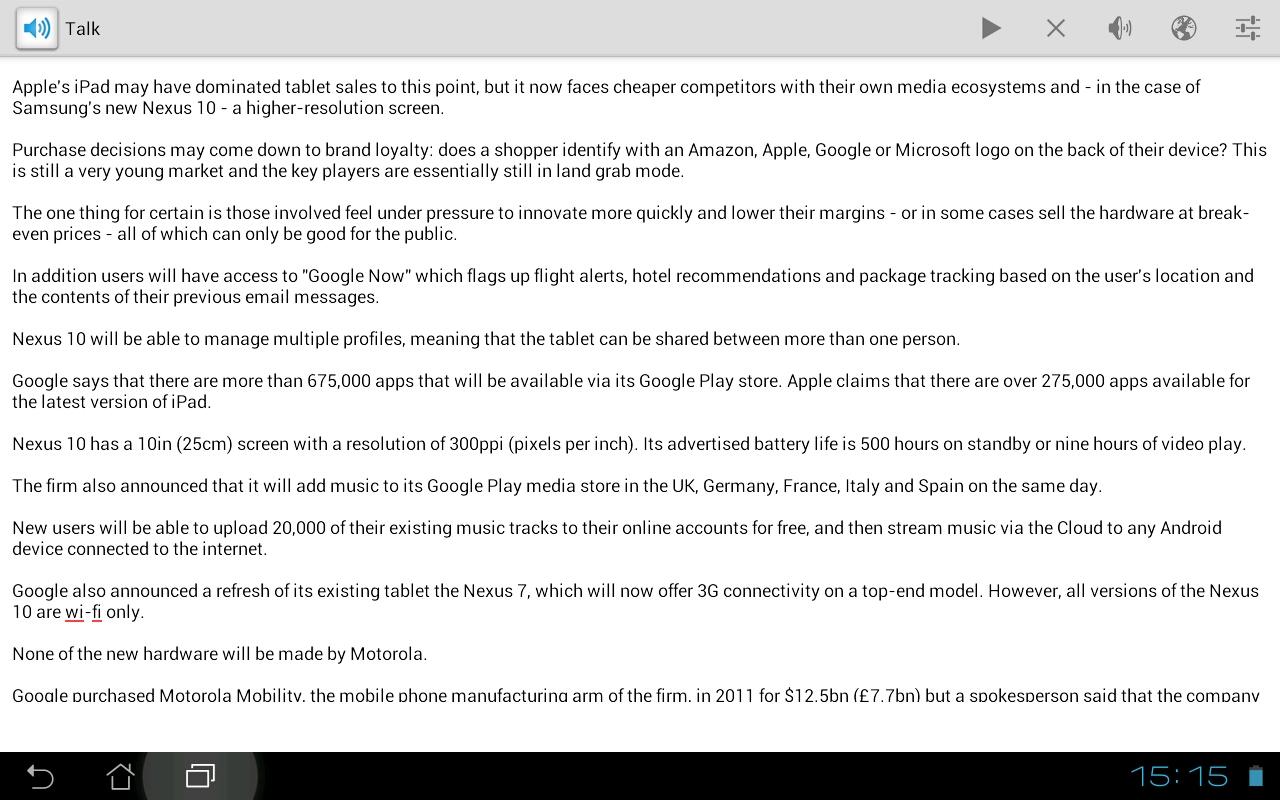Screen dimensions: 1280x800
Task: Place cursor in paragraph starting "Apple's iPad may"
Action: click(606, 97)
